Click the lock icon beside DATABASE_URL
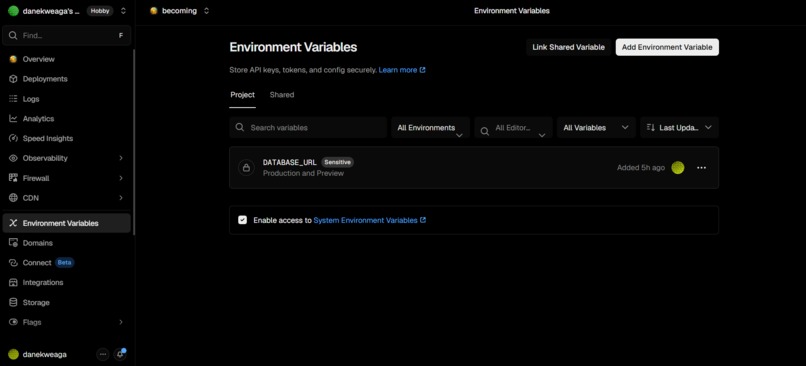 [x=246, y=168]
